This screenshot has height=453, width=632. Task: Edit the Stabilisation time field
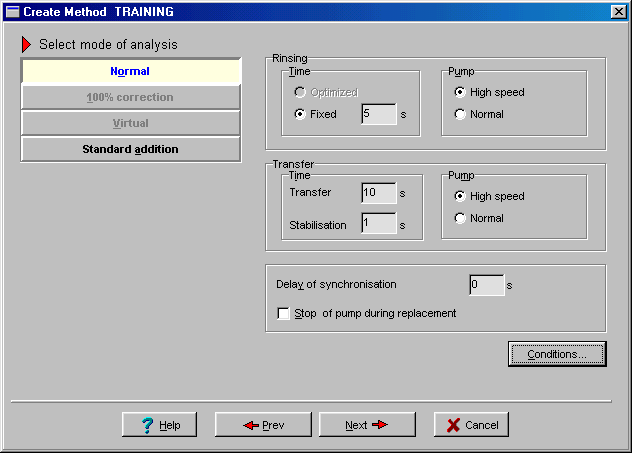pyautogui.click(x=379, y=223)
